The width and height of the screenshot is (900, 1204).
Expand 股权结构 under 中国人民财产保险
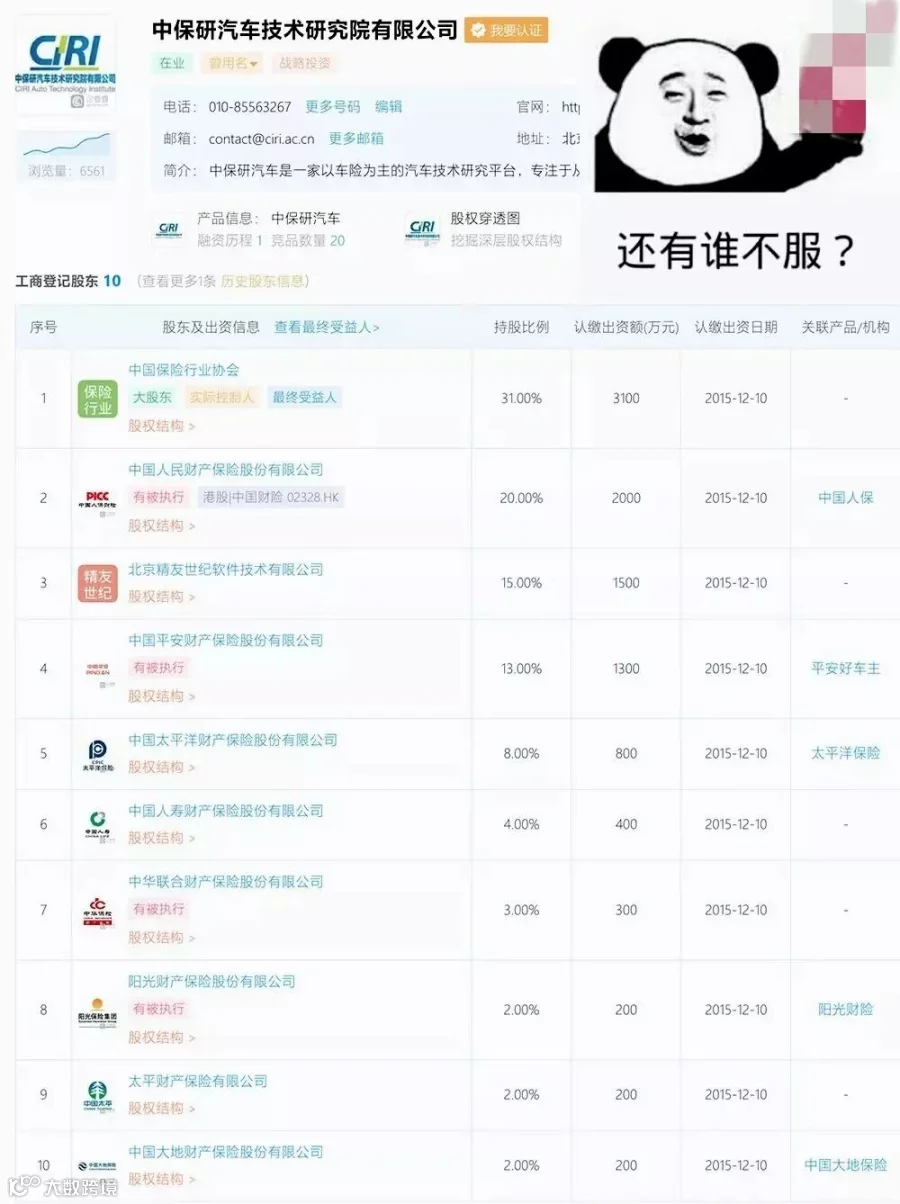pos(161,526)
